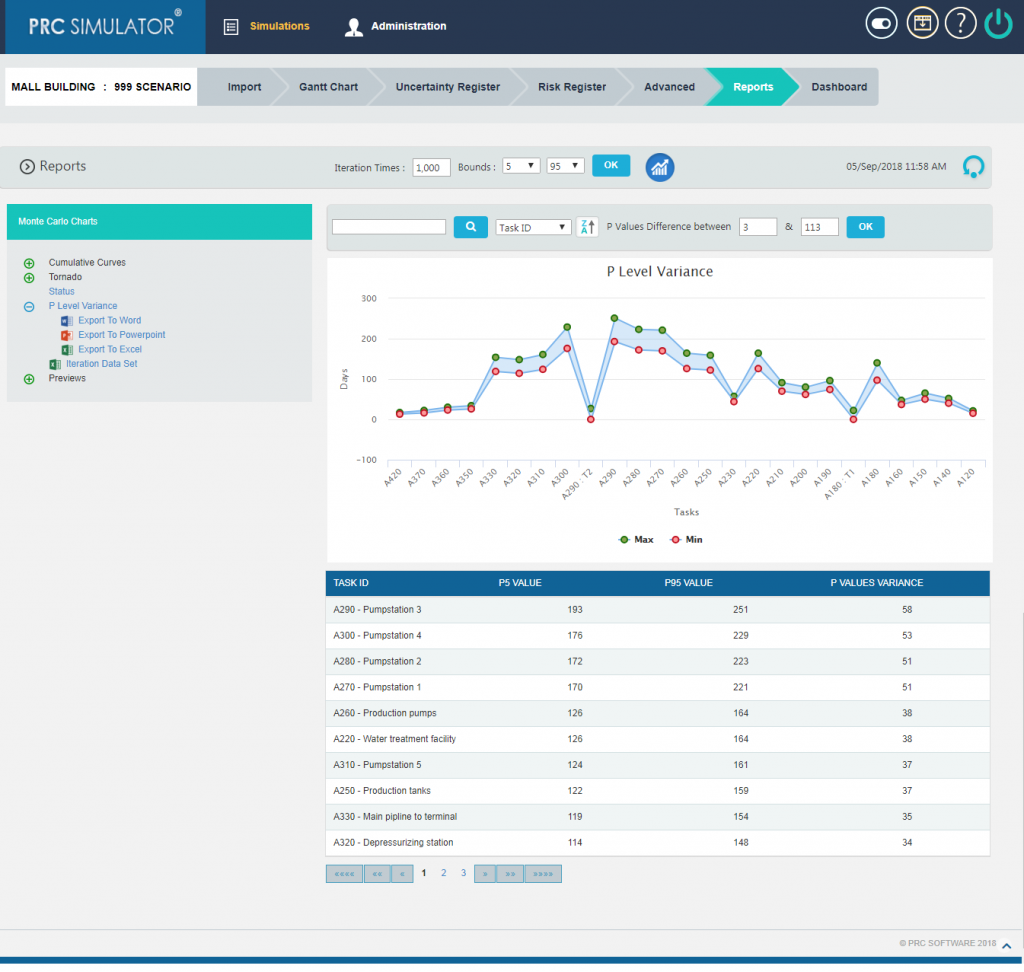The image size is (1024, 972).
Task: Click Export To Word icon
Action: click(67, 321)
